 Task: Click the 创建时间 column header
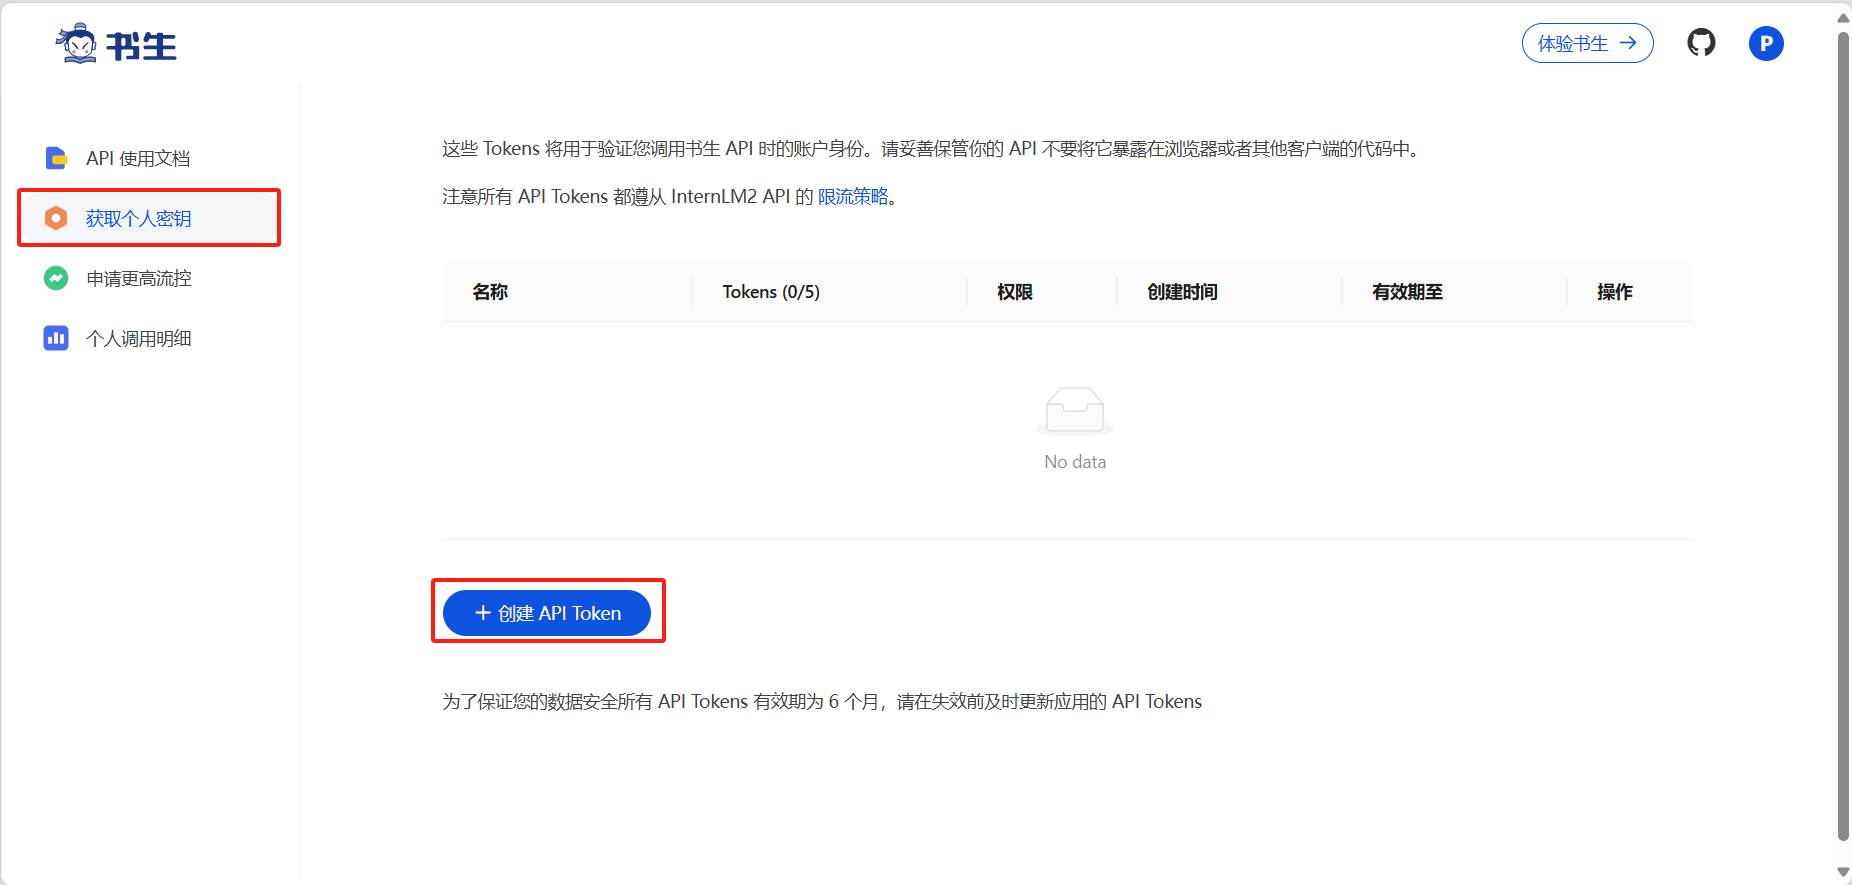[x=1229, y=292]
